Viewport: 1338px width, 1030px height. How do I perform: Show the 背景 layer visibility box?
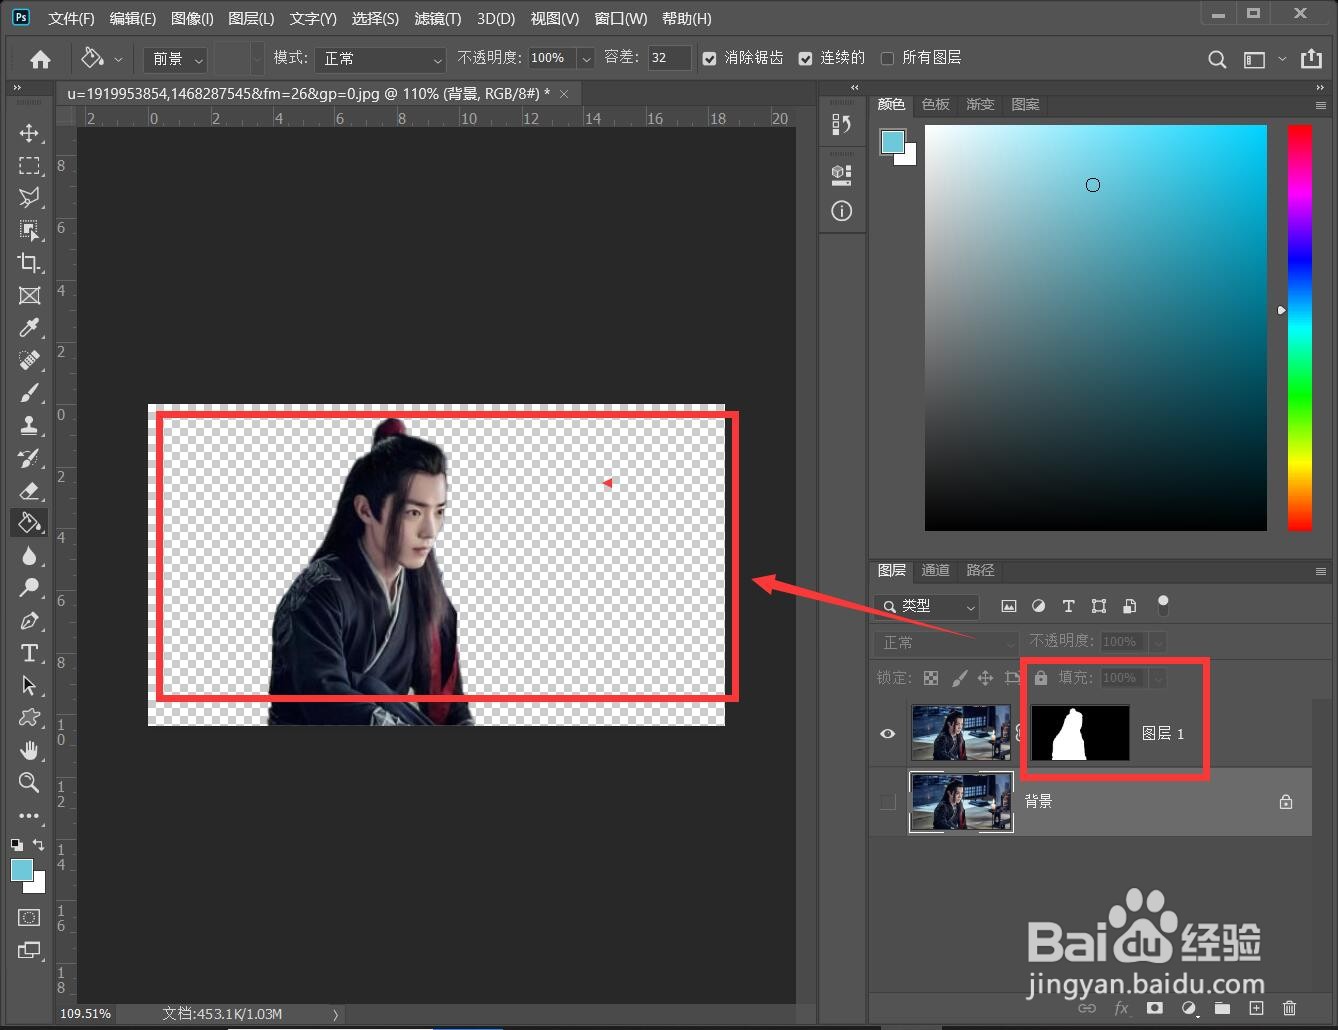click(887, 802)
